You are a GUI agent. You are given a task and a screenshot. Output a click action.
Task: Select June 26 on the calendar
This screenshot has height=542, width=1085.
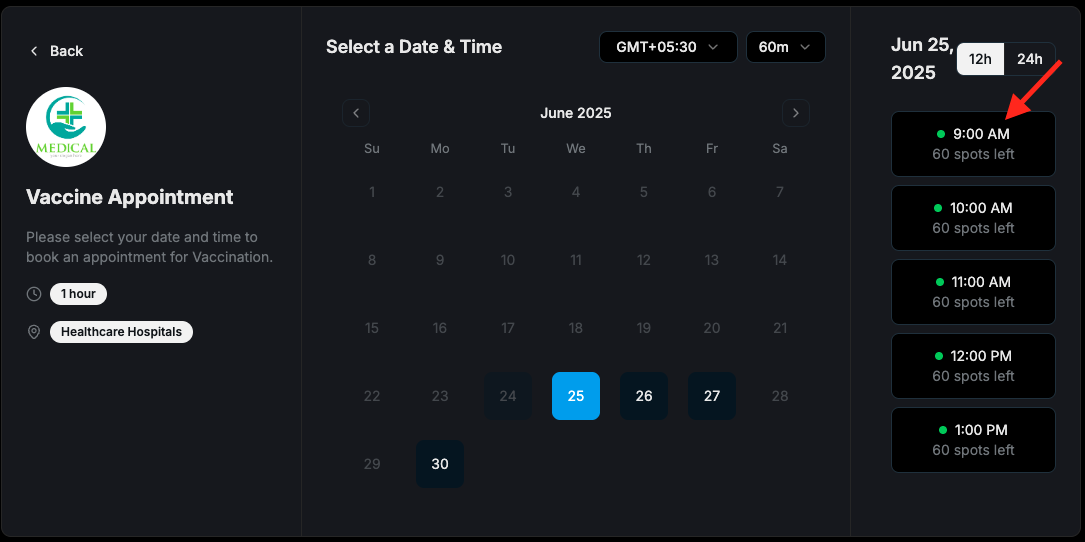pyautogui.click(x=644, y=396)
